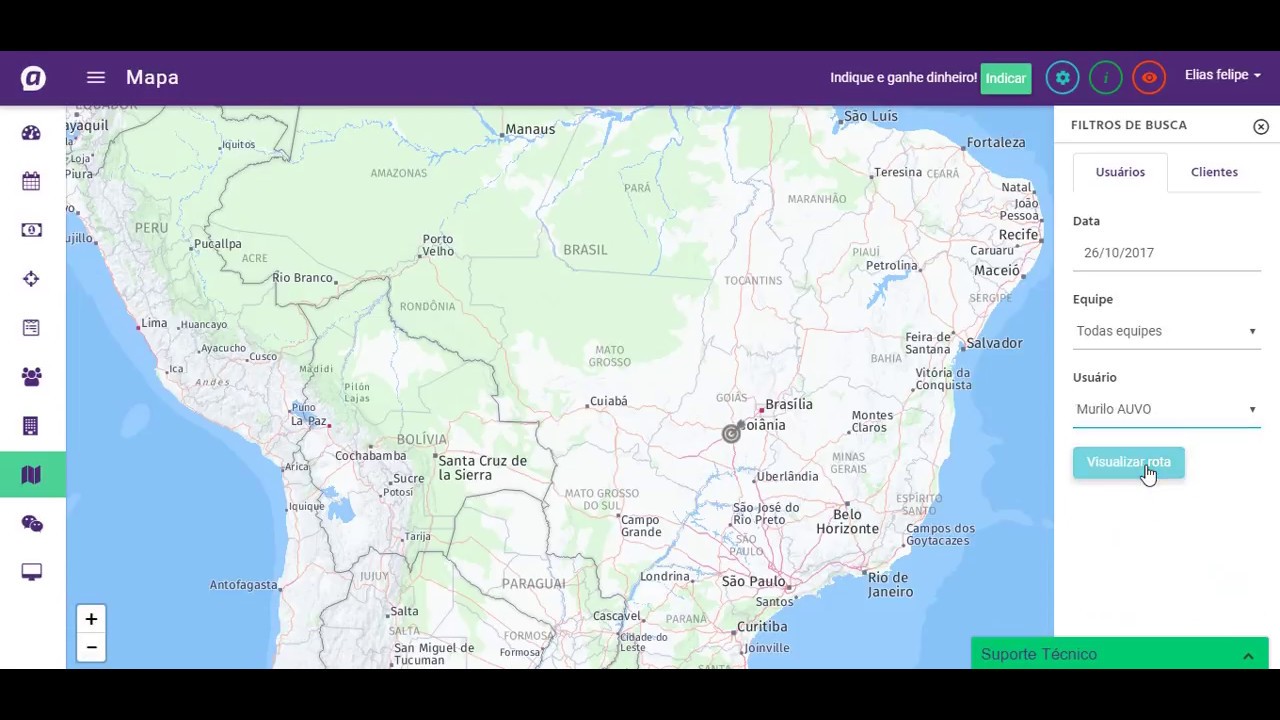The image size is (1280, 720).
Task: Click the Porto Velho map label
Action: (438, 245)
